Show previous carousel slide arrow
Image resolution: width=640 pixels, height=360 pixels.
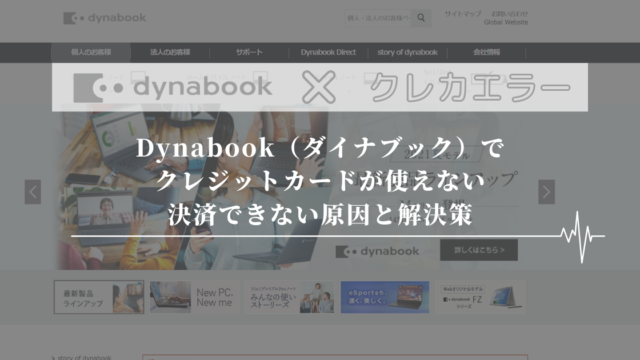coord(33,192)
